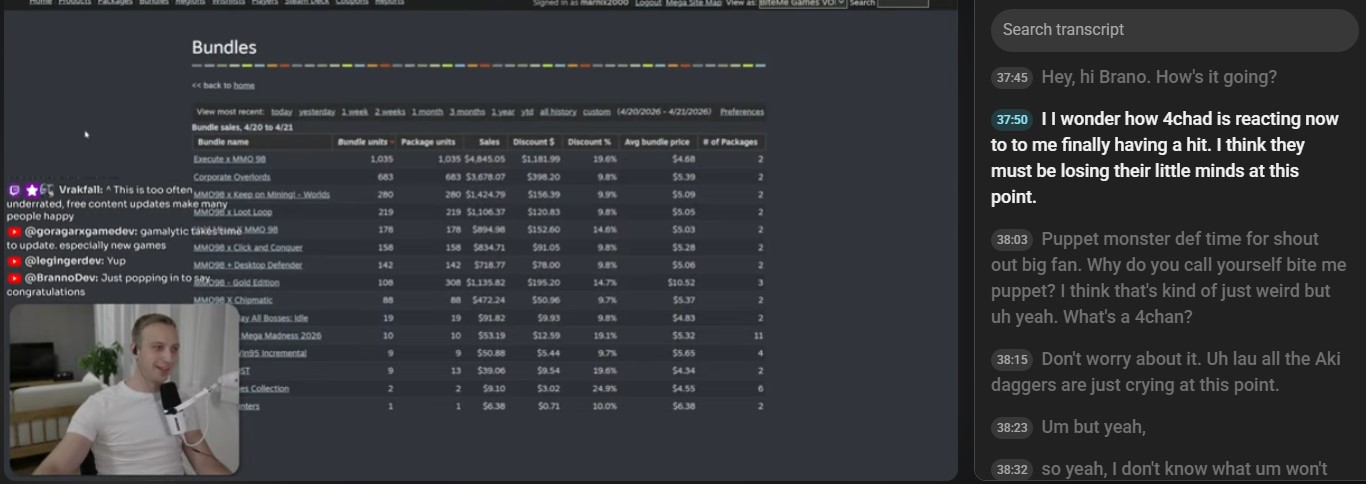Click the '$10.52' average bundle price

(x=682, y=282)
